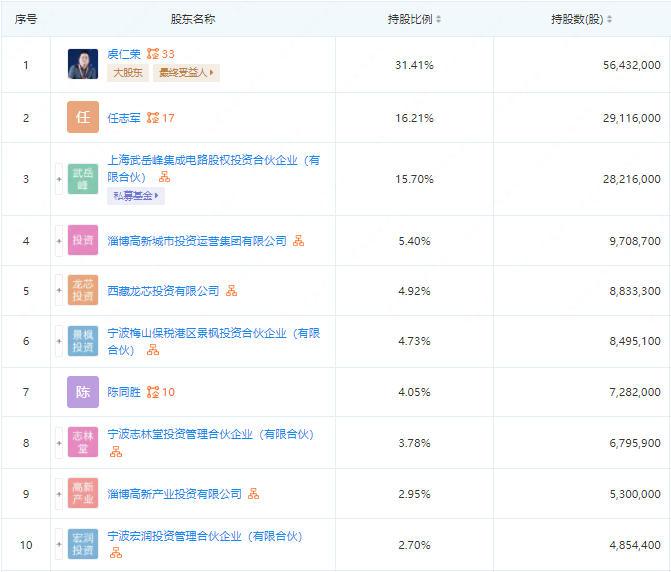
Task: Open shareholder 陈同胜 link
Action: pos(124,392)
